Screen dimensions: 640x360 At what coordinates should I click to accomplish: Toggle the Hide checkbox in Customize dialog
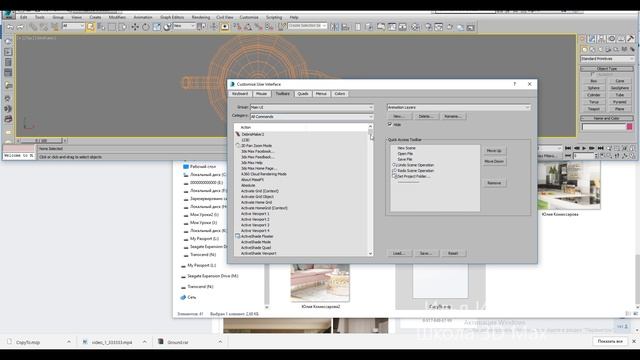390,124
